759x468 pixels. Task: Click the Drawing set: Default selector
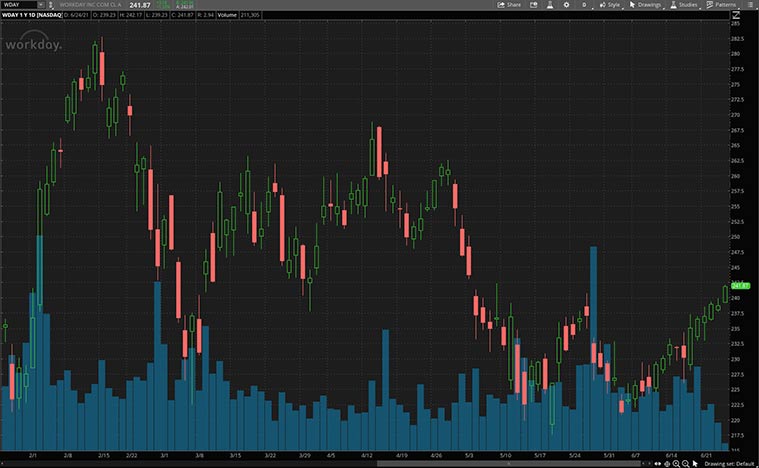729,464
